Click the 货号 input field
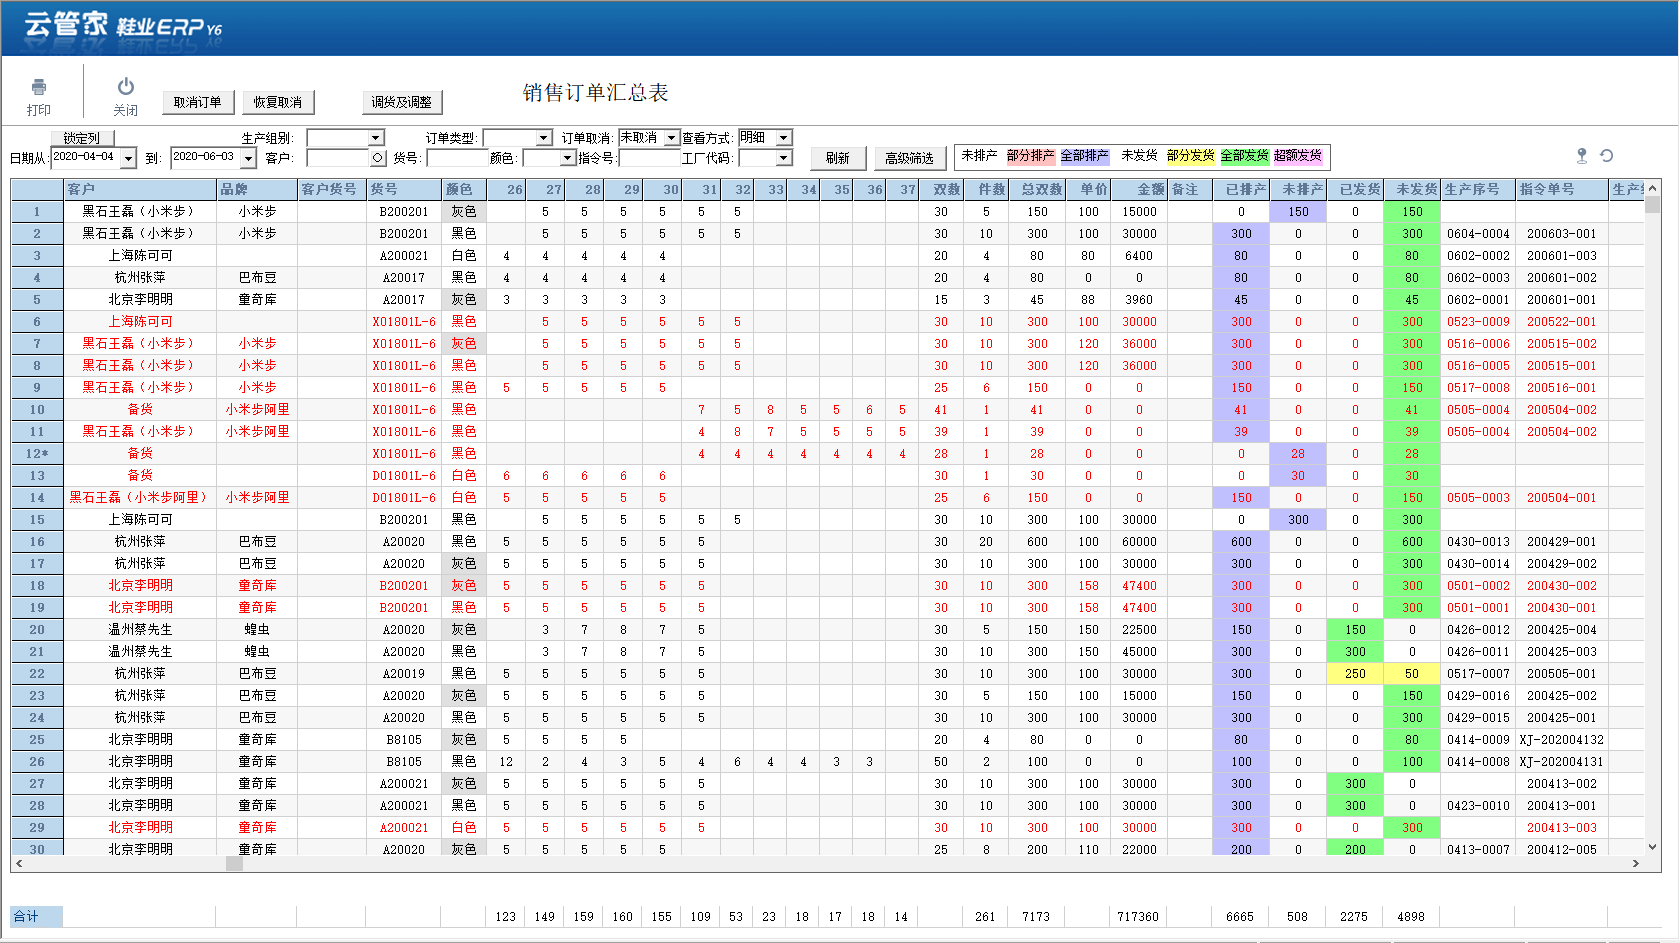 456,158
